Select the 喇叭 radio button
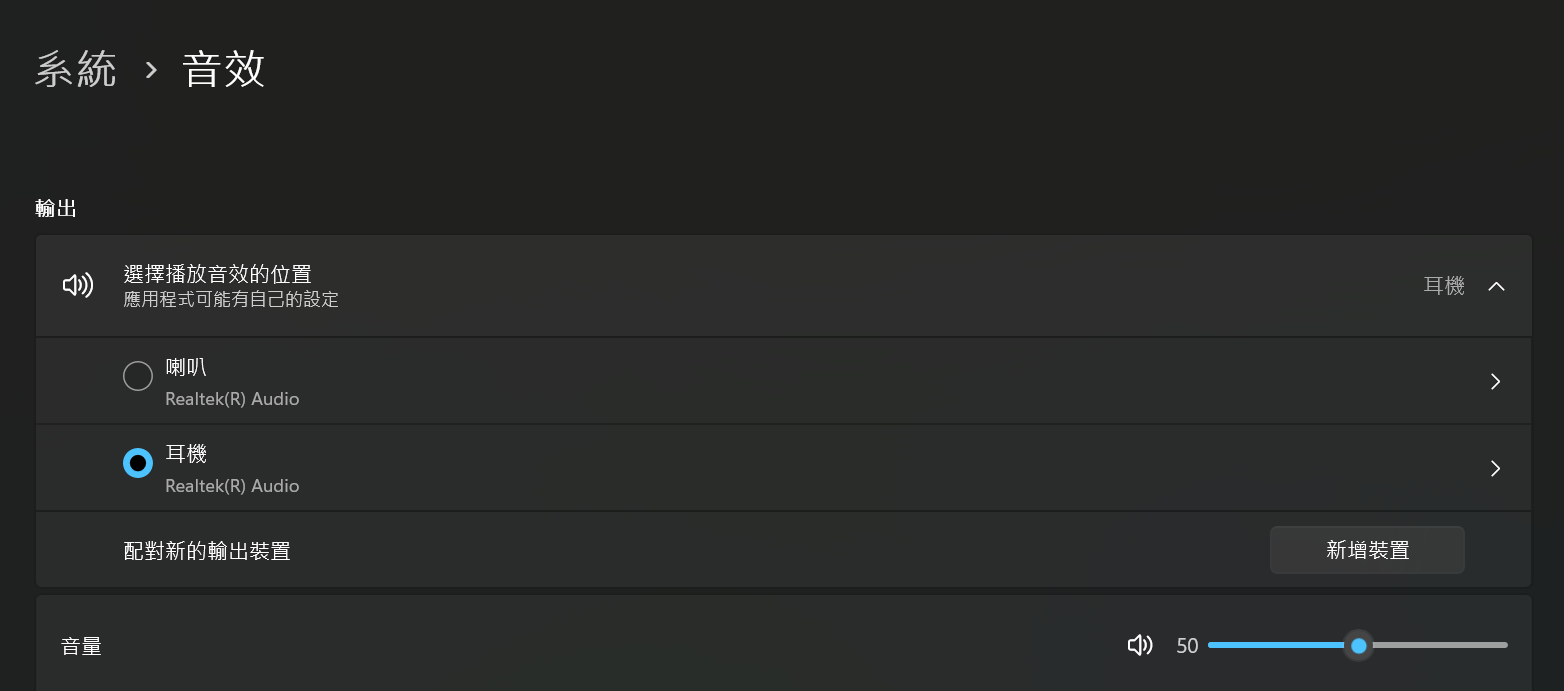The height and width of the screenshot is (691, 1564). coord(138,376)
